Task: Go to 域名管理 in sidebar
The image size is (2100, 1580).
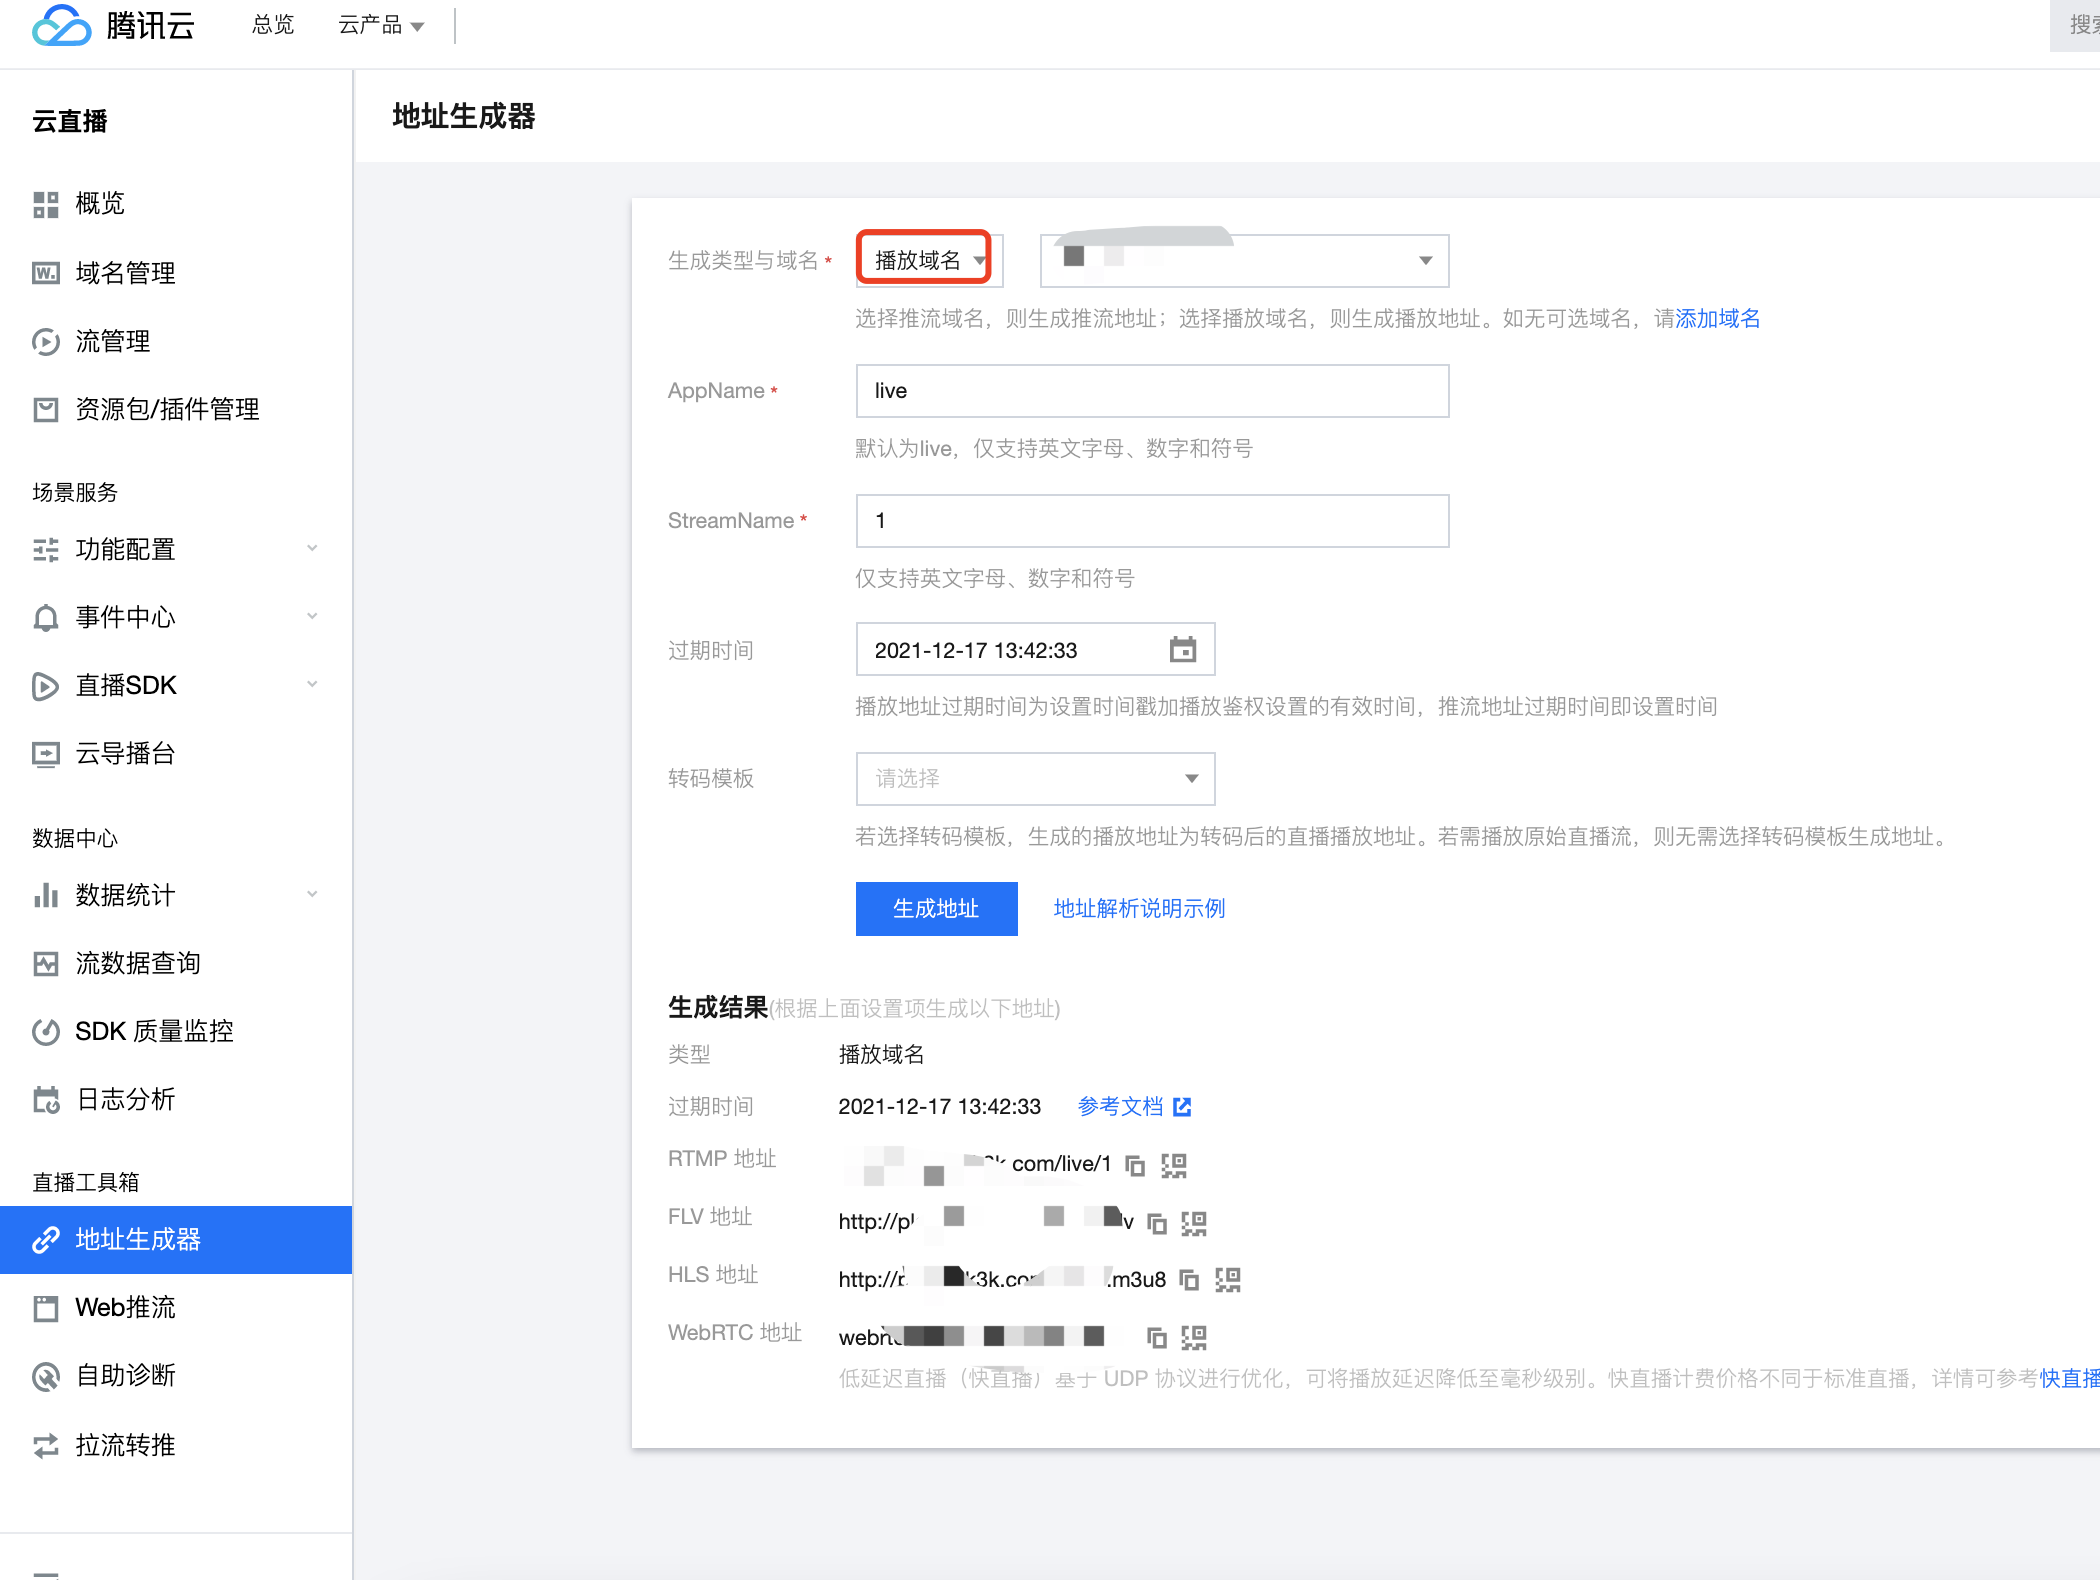Action: [x=125, y=273]
